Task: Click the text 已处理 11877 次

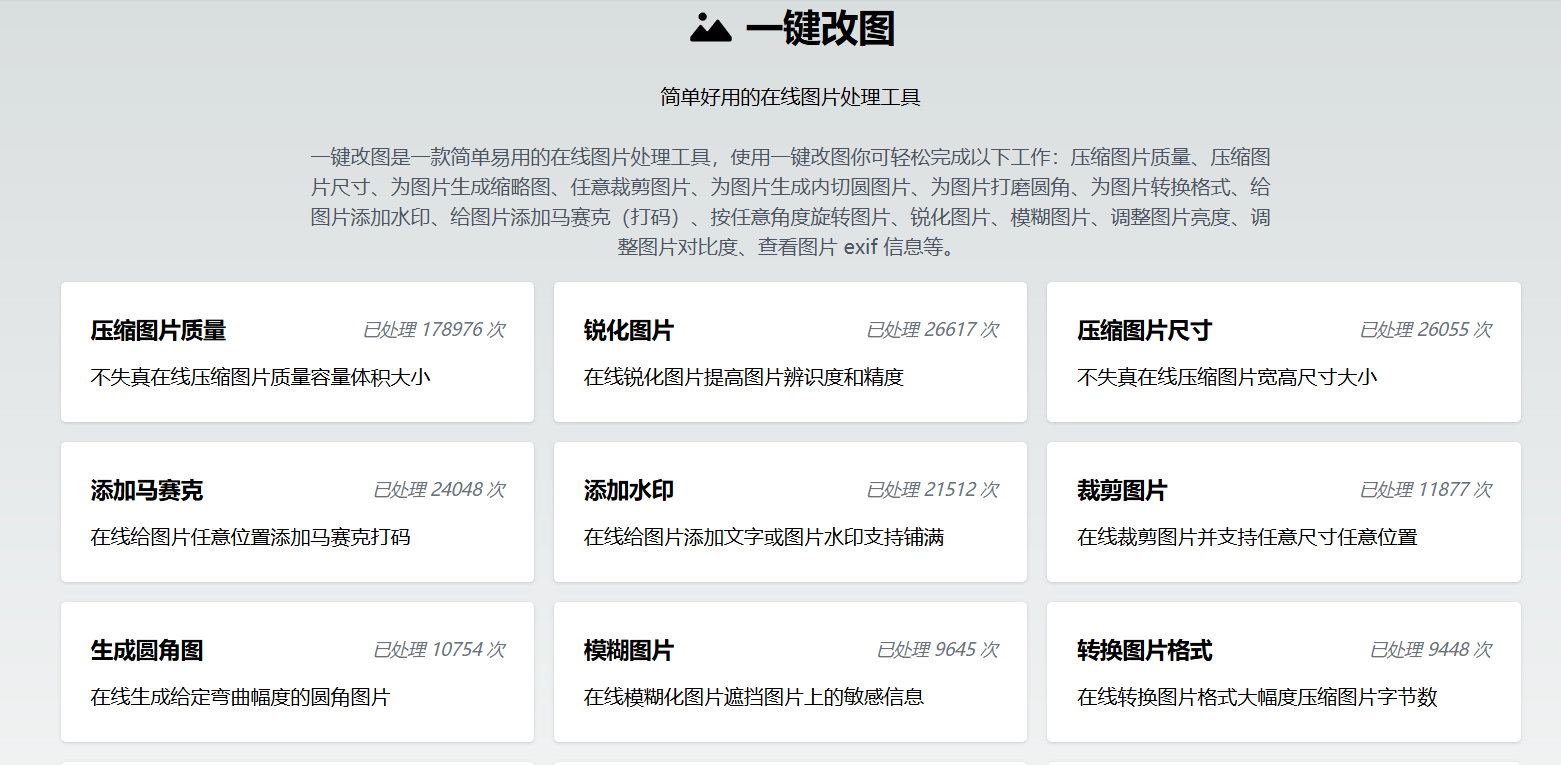Action: pyautogui.click(x=1426, y=490)
